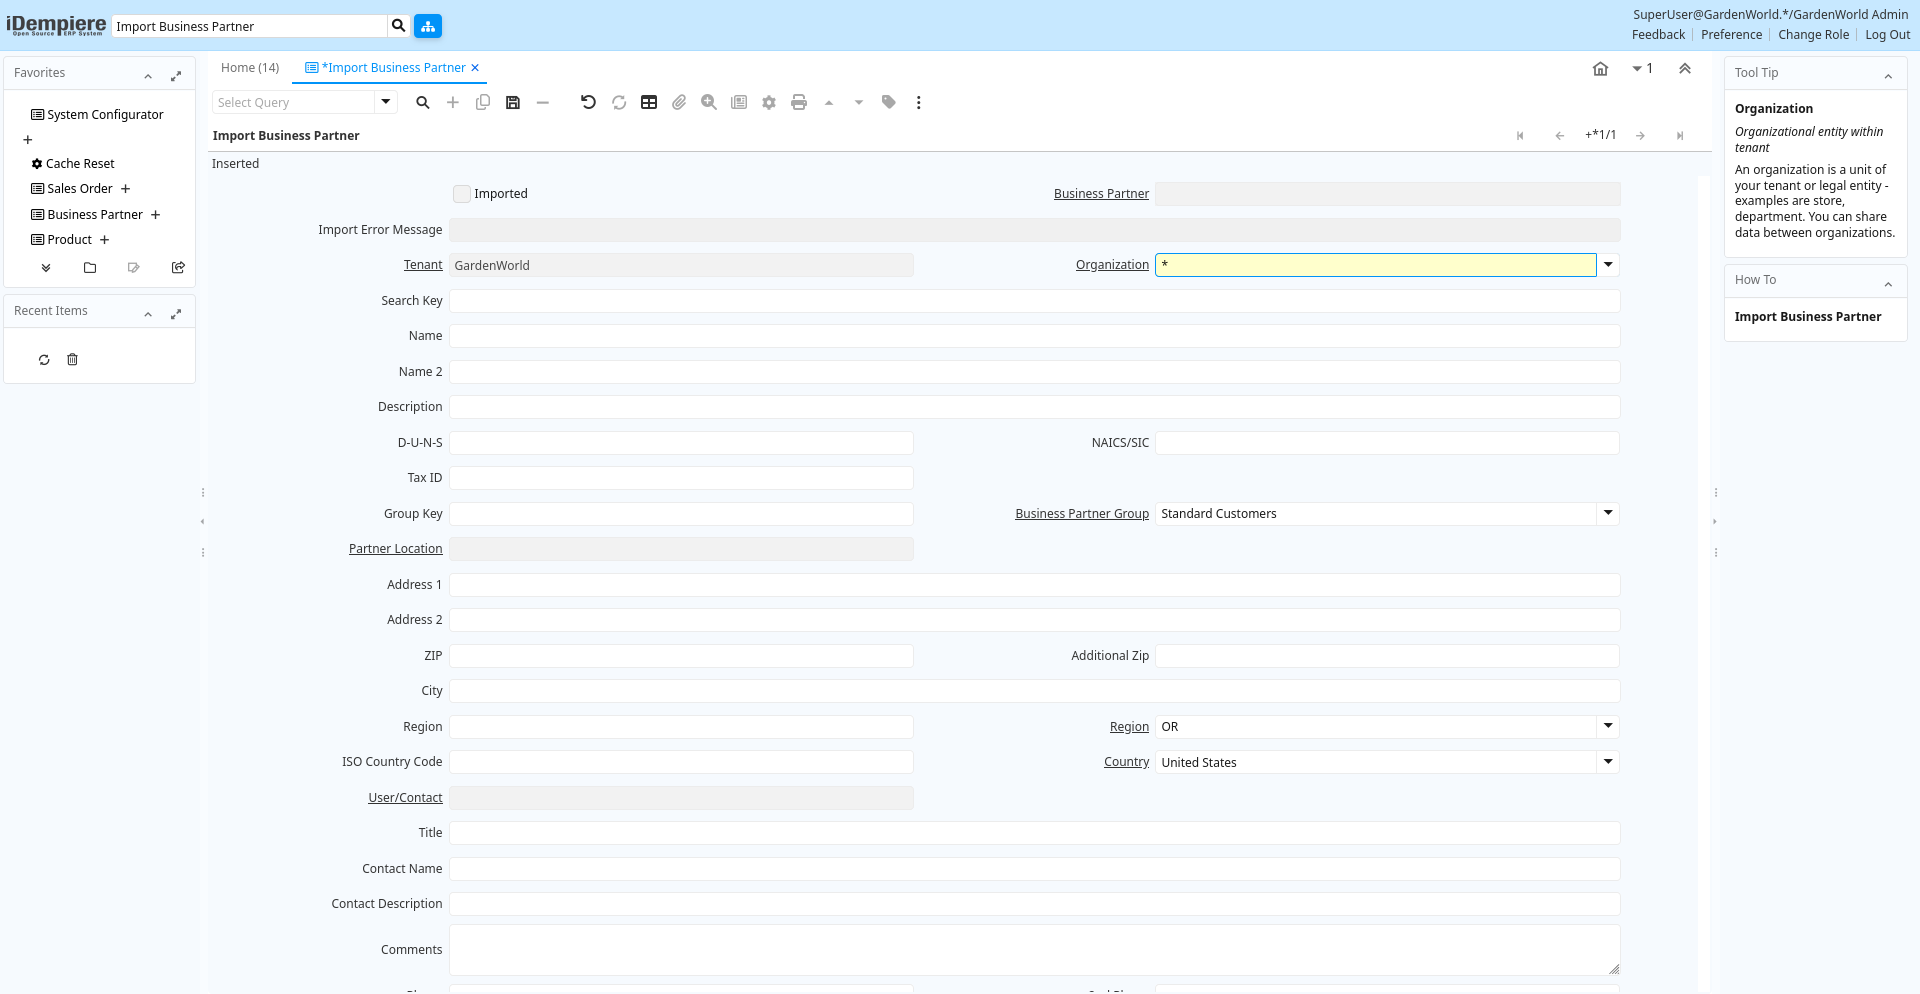This screenshot has width=1920, height=994.
Task: Click the Log Out link
Action: 1887,35
